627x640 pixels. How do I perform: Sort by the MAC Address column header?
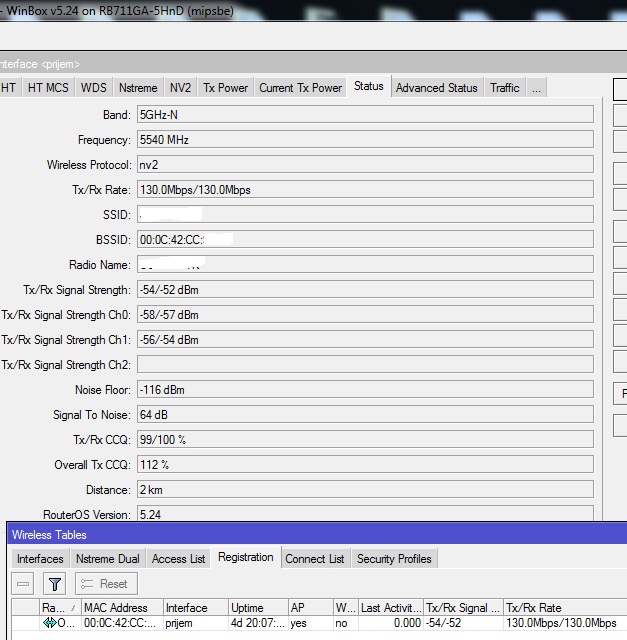[122, 607]
